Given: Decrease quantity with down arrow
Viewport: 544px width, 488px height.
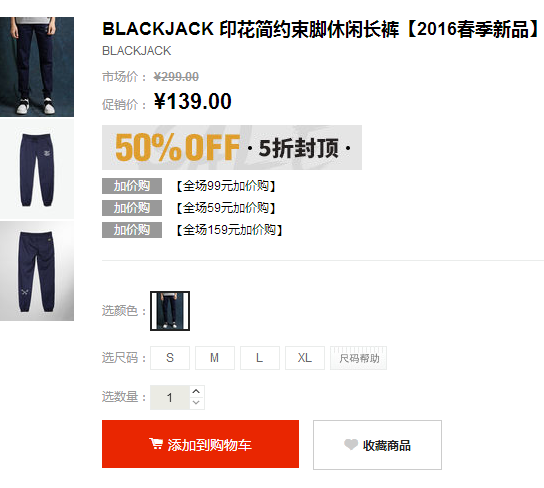Looking at the screenshot, I should (196, 403).
